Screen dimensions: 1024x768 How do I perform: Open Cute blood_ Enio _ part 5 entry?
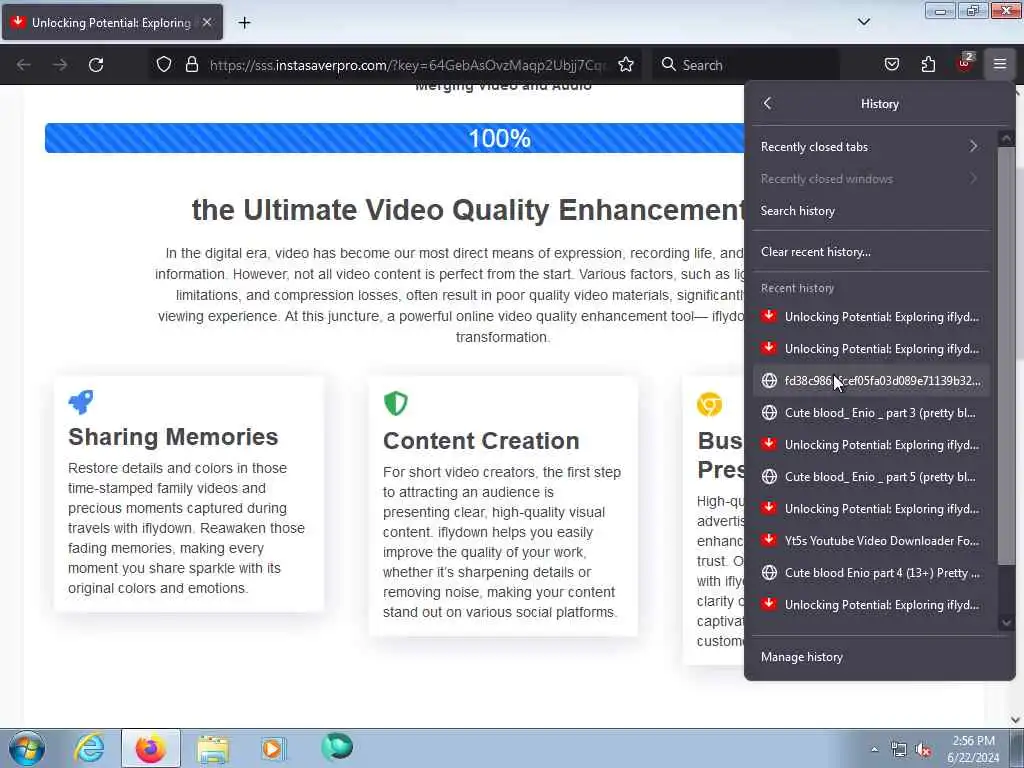pyautogui.click(x=871, y=477)
